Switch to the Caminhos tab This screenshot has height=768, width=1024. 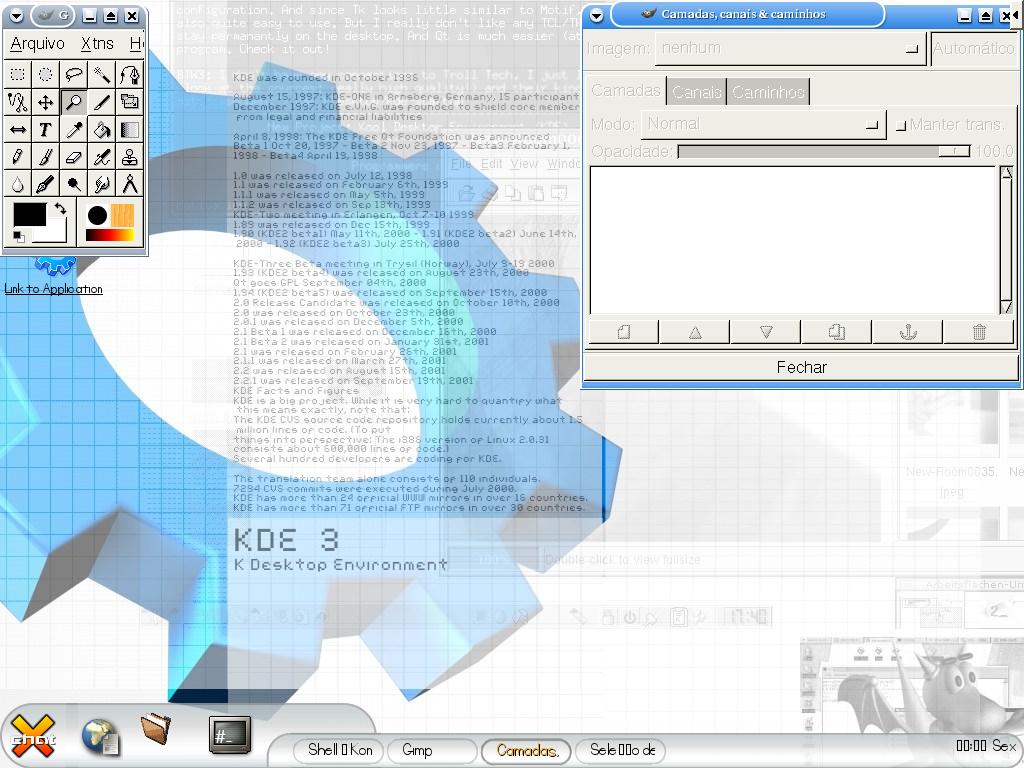coord(768,92)
